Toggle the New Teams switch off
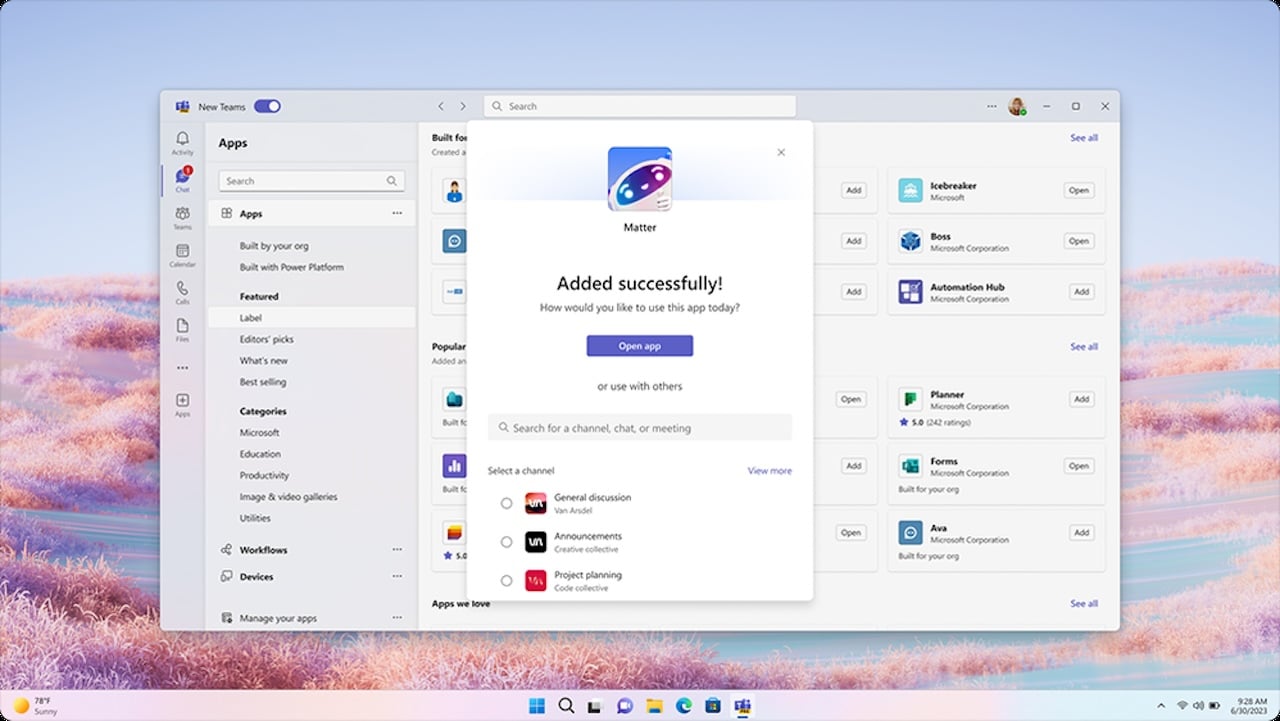The image size is (1280, 721). pos(267,106)
